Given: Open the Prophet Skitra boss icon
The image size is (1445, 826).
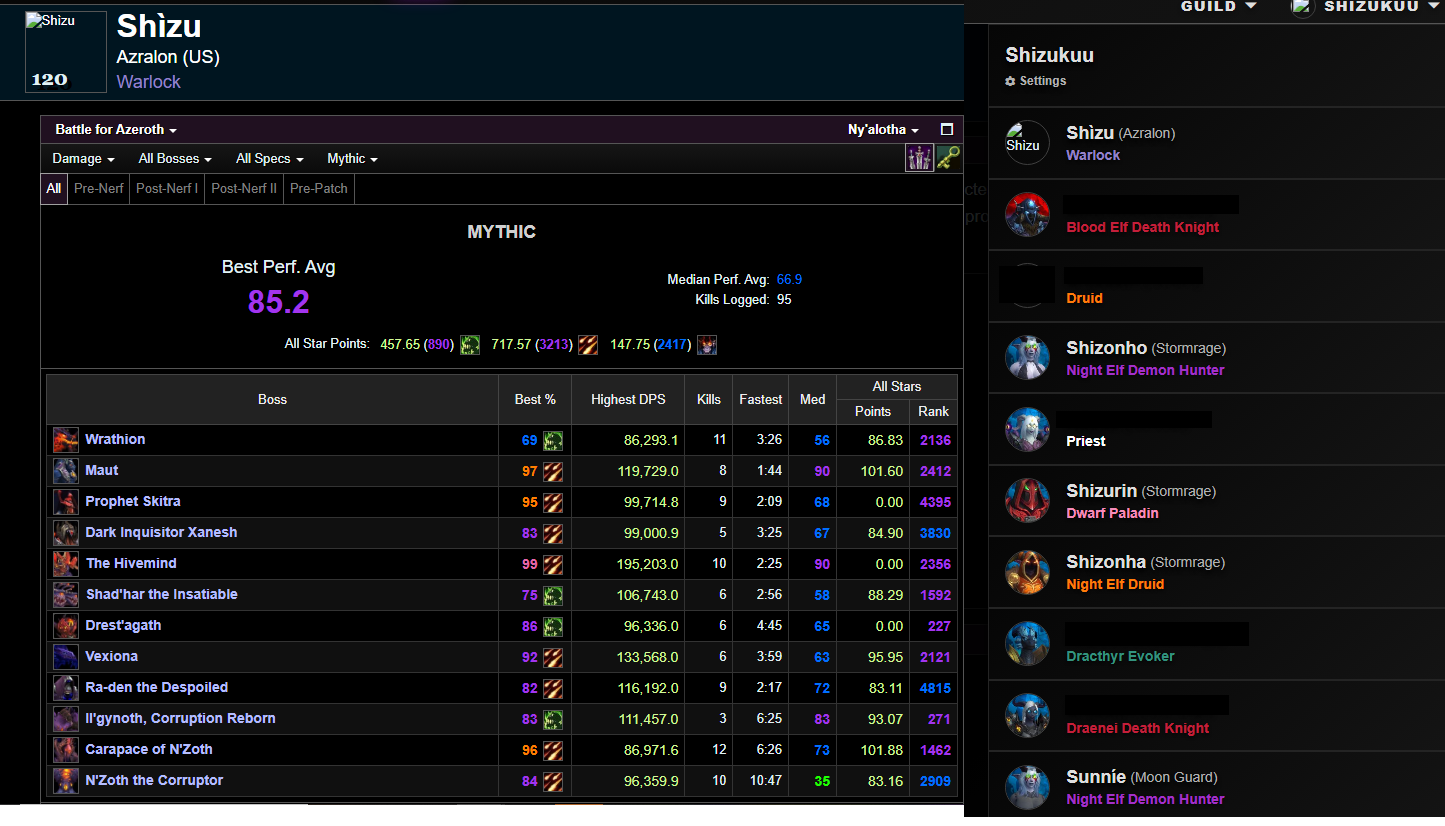Looking at the screenshot, I should point(66,502).
